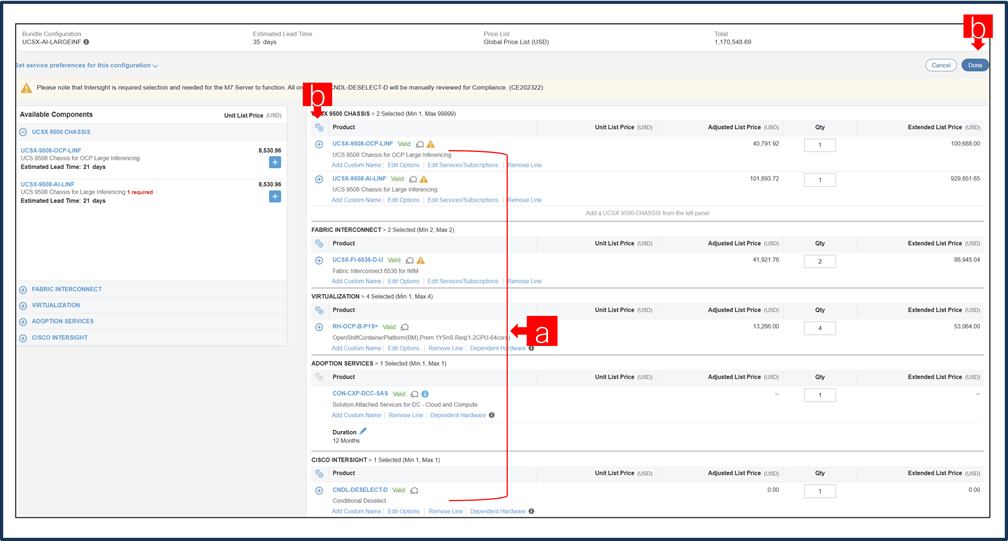Image resolution: width=1008 pixels, height=541 pixels.
Task: Click the Cancel button
Action: point(940,65)
